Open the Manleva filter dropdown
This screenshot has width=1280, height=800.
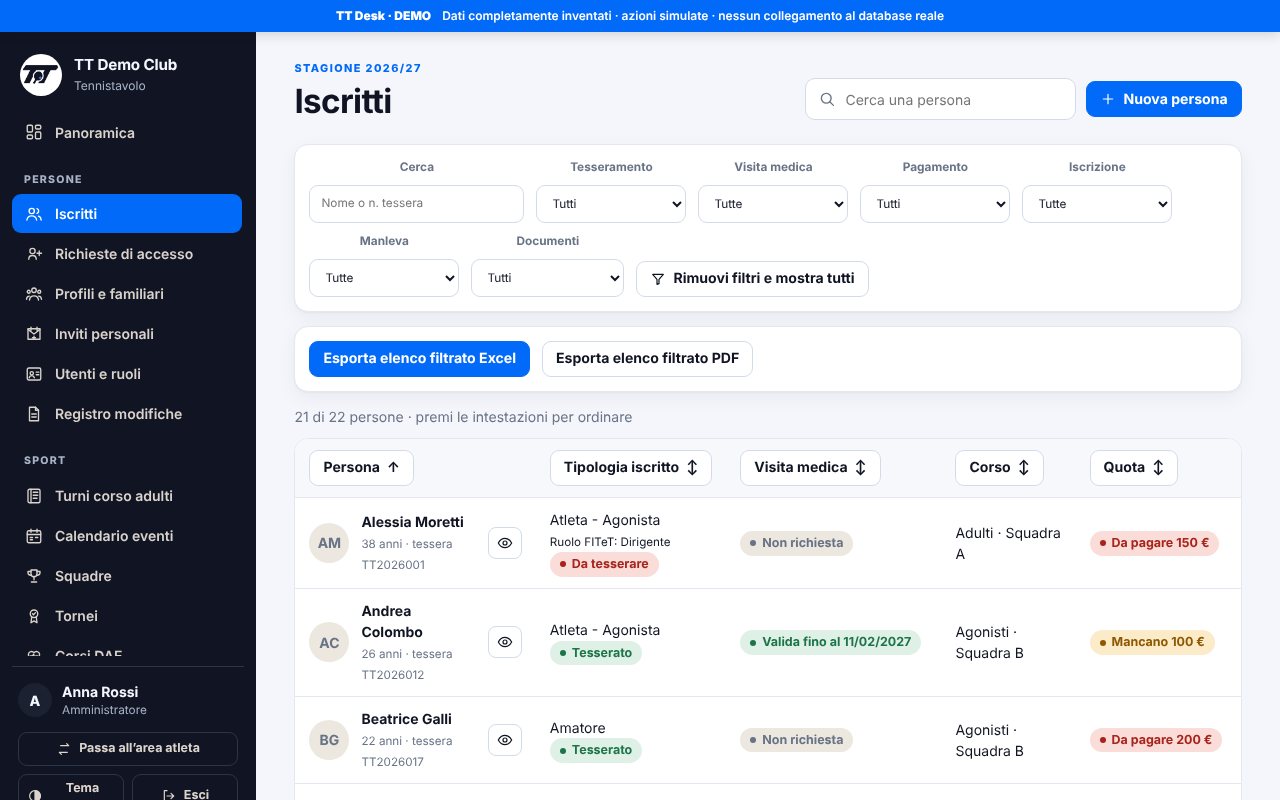pyautogui.click(x=384, y=278)
